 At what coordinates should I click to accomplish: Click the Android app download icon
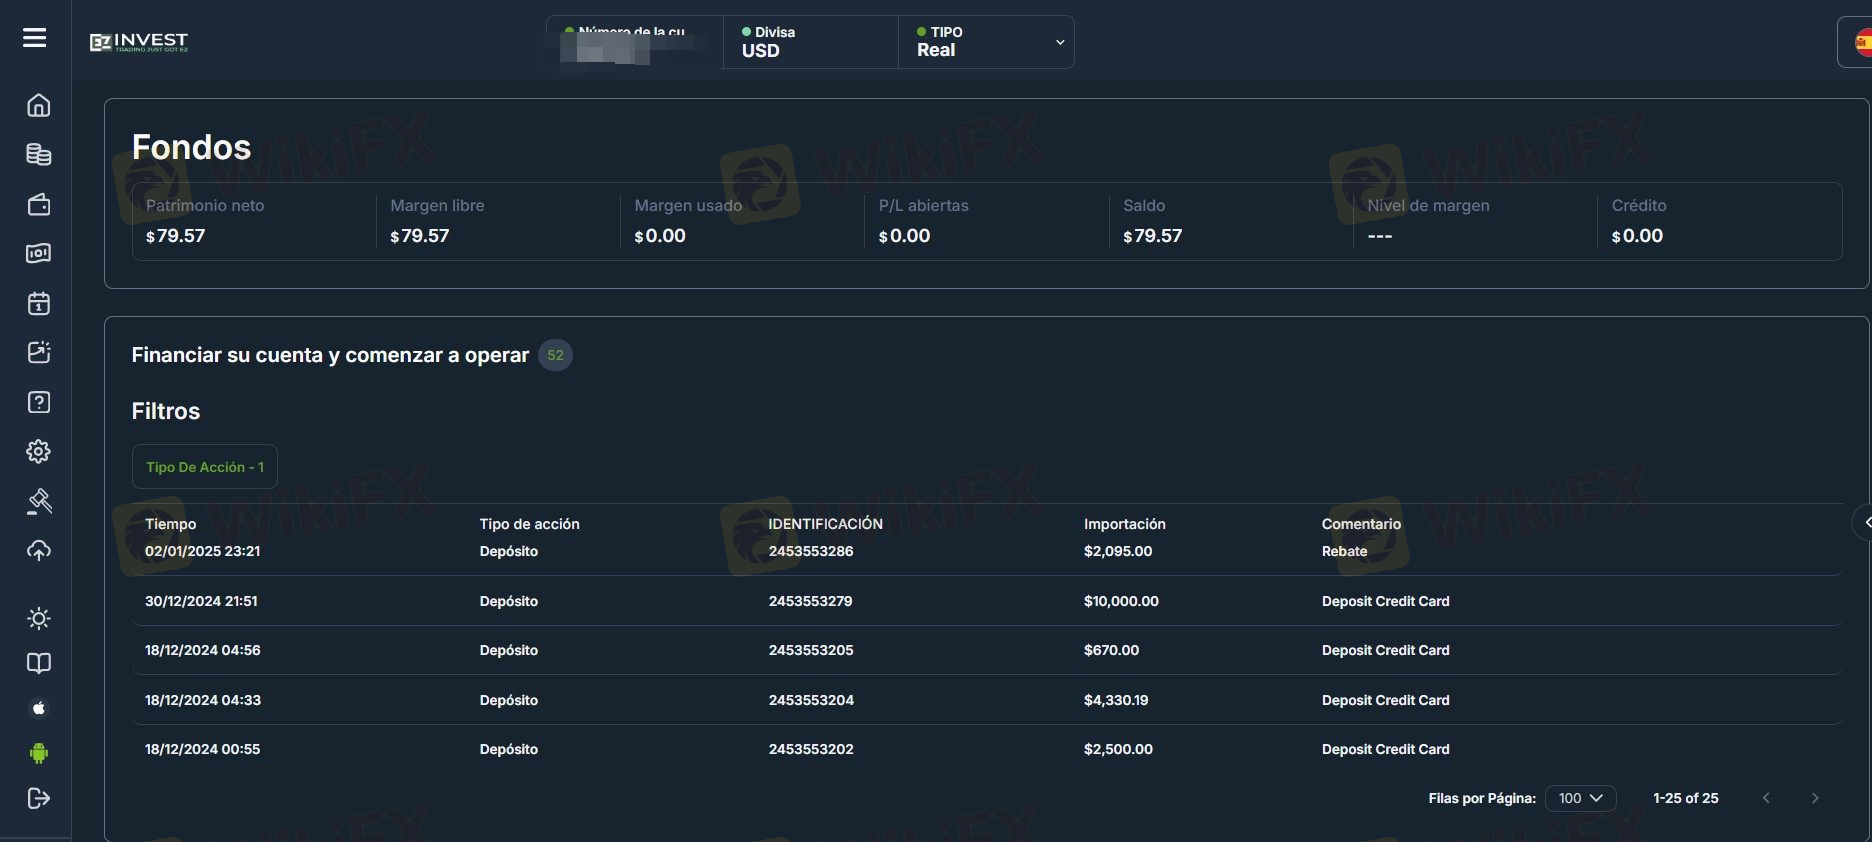(x=38, y=753)
